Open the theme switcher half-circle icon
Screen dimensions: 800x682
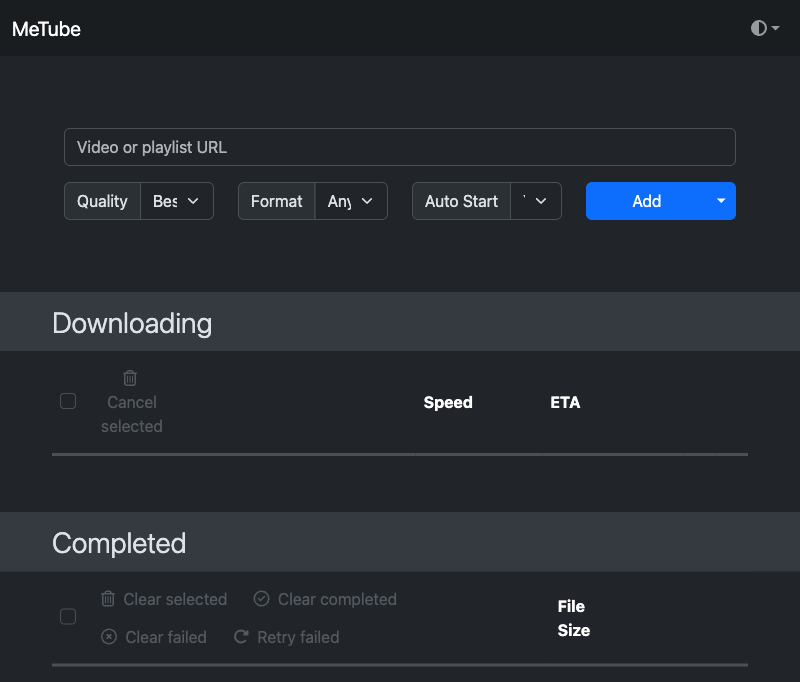(x=759, y=28)
